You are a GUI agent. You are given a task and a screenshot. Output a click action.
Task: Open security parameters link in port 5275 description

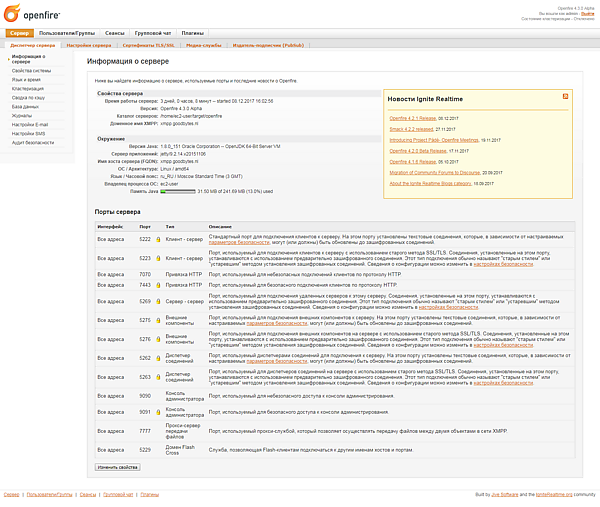coord(277,323)
